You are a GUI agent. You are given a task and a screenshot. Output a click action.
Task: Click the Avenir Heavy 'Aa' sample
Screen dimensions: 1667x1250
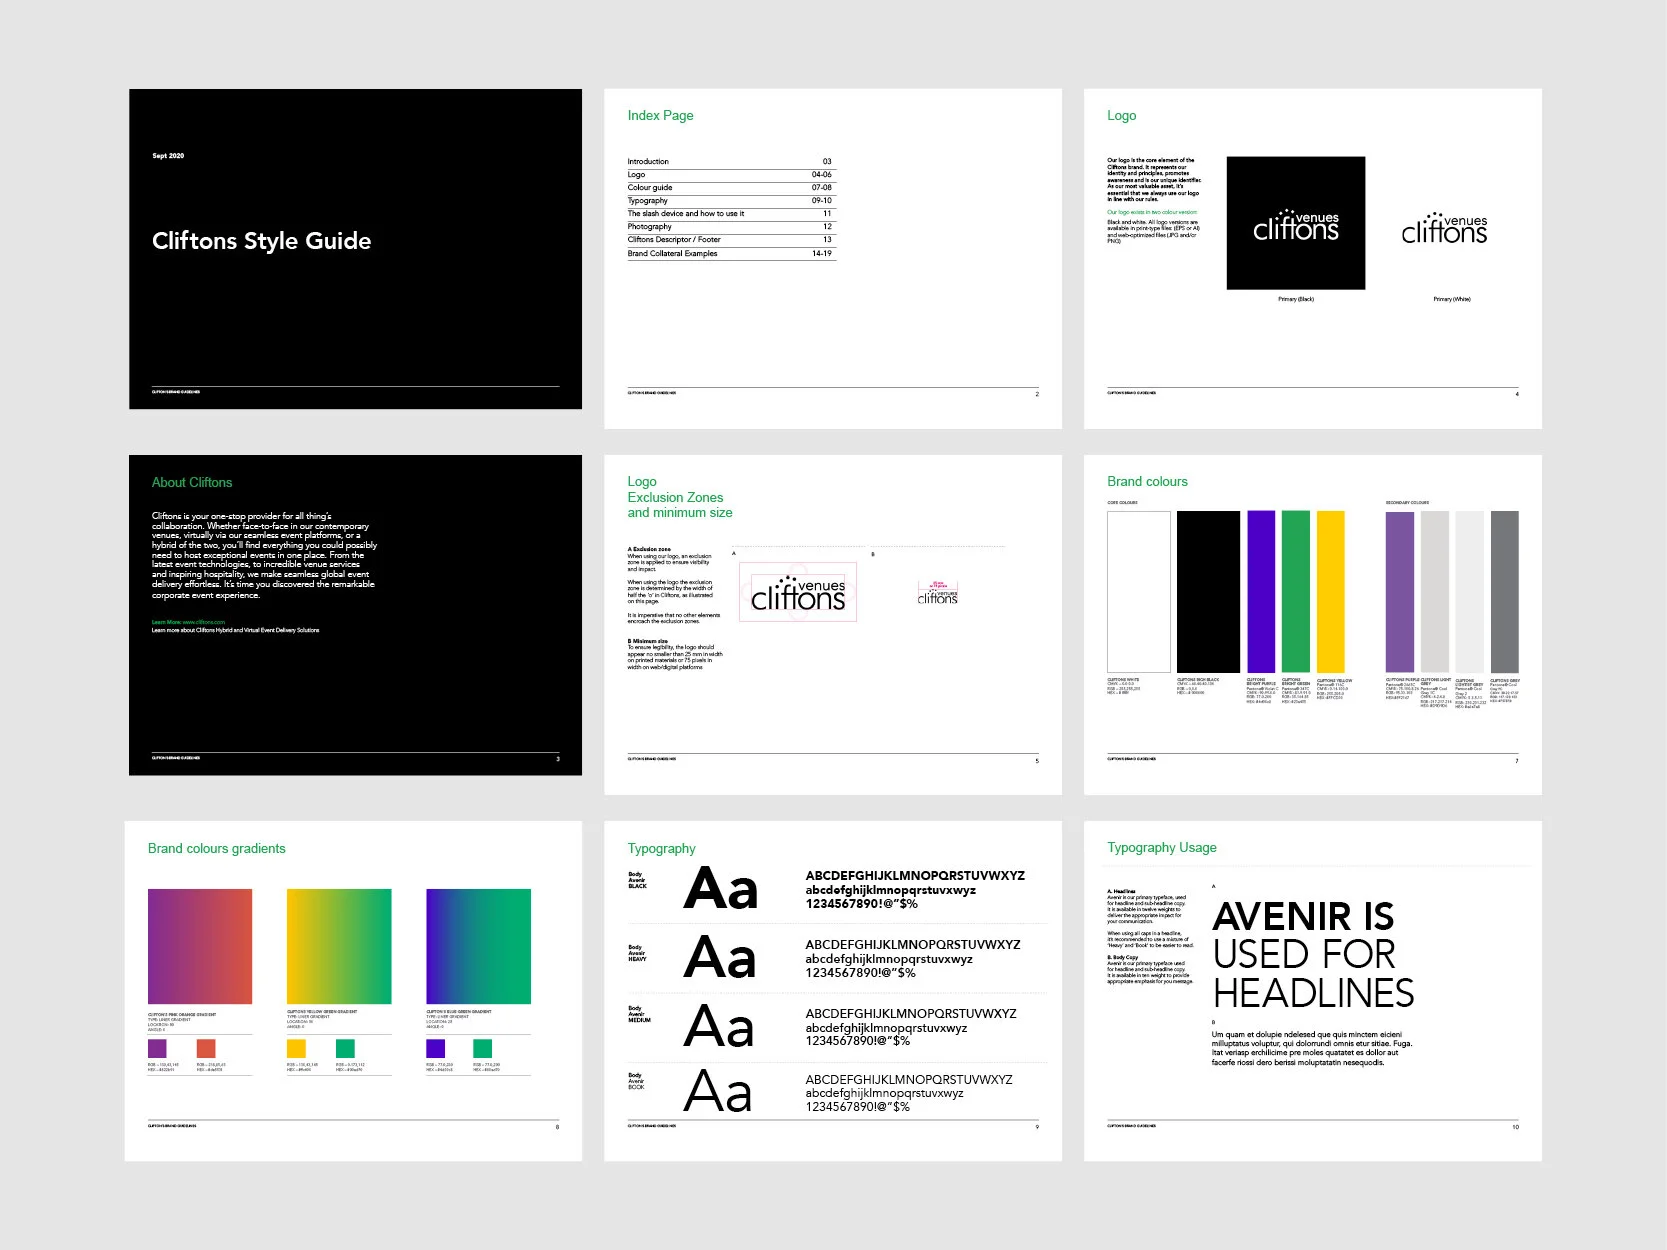(x=721, y=958)
